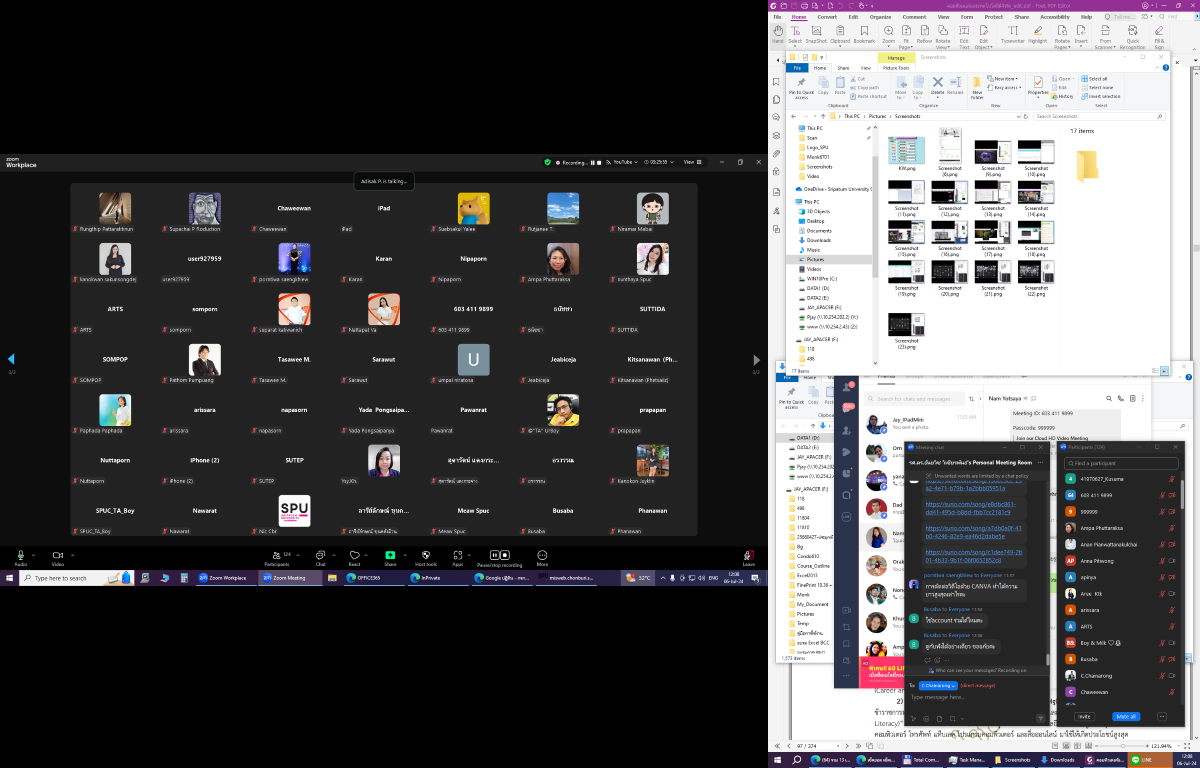Viewport: 1200px width, 768px height.
Task: Open the Protect tab in Foxit
Action: [993, 17]
